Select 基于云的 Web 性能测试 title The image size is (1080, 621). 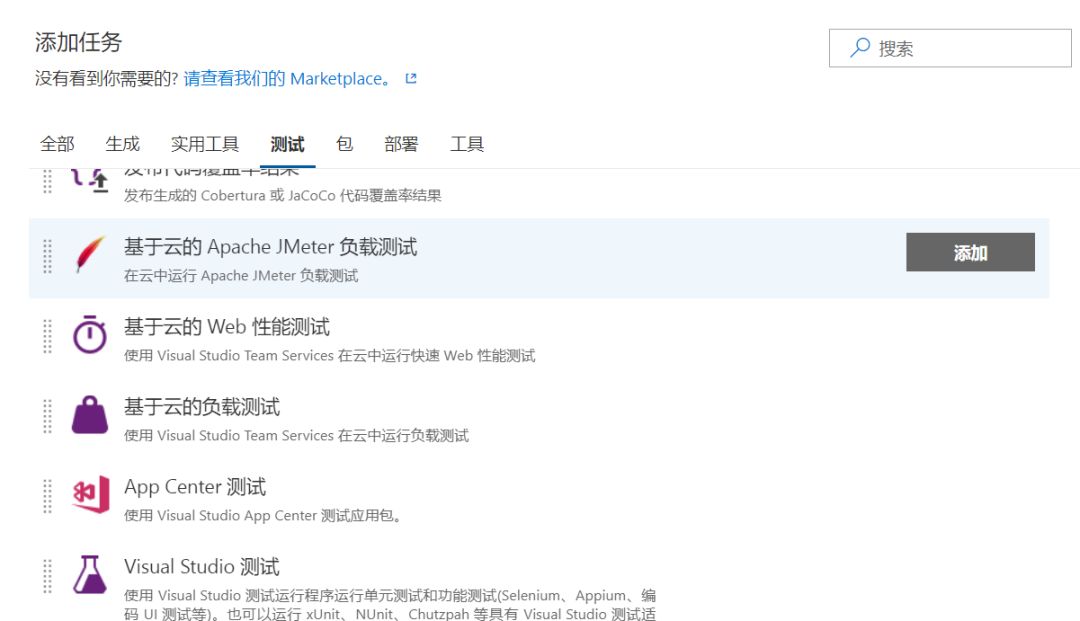click(x=227, y=326)
